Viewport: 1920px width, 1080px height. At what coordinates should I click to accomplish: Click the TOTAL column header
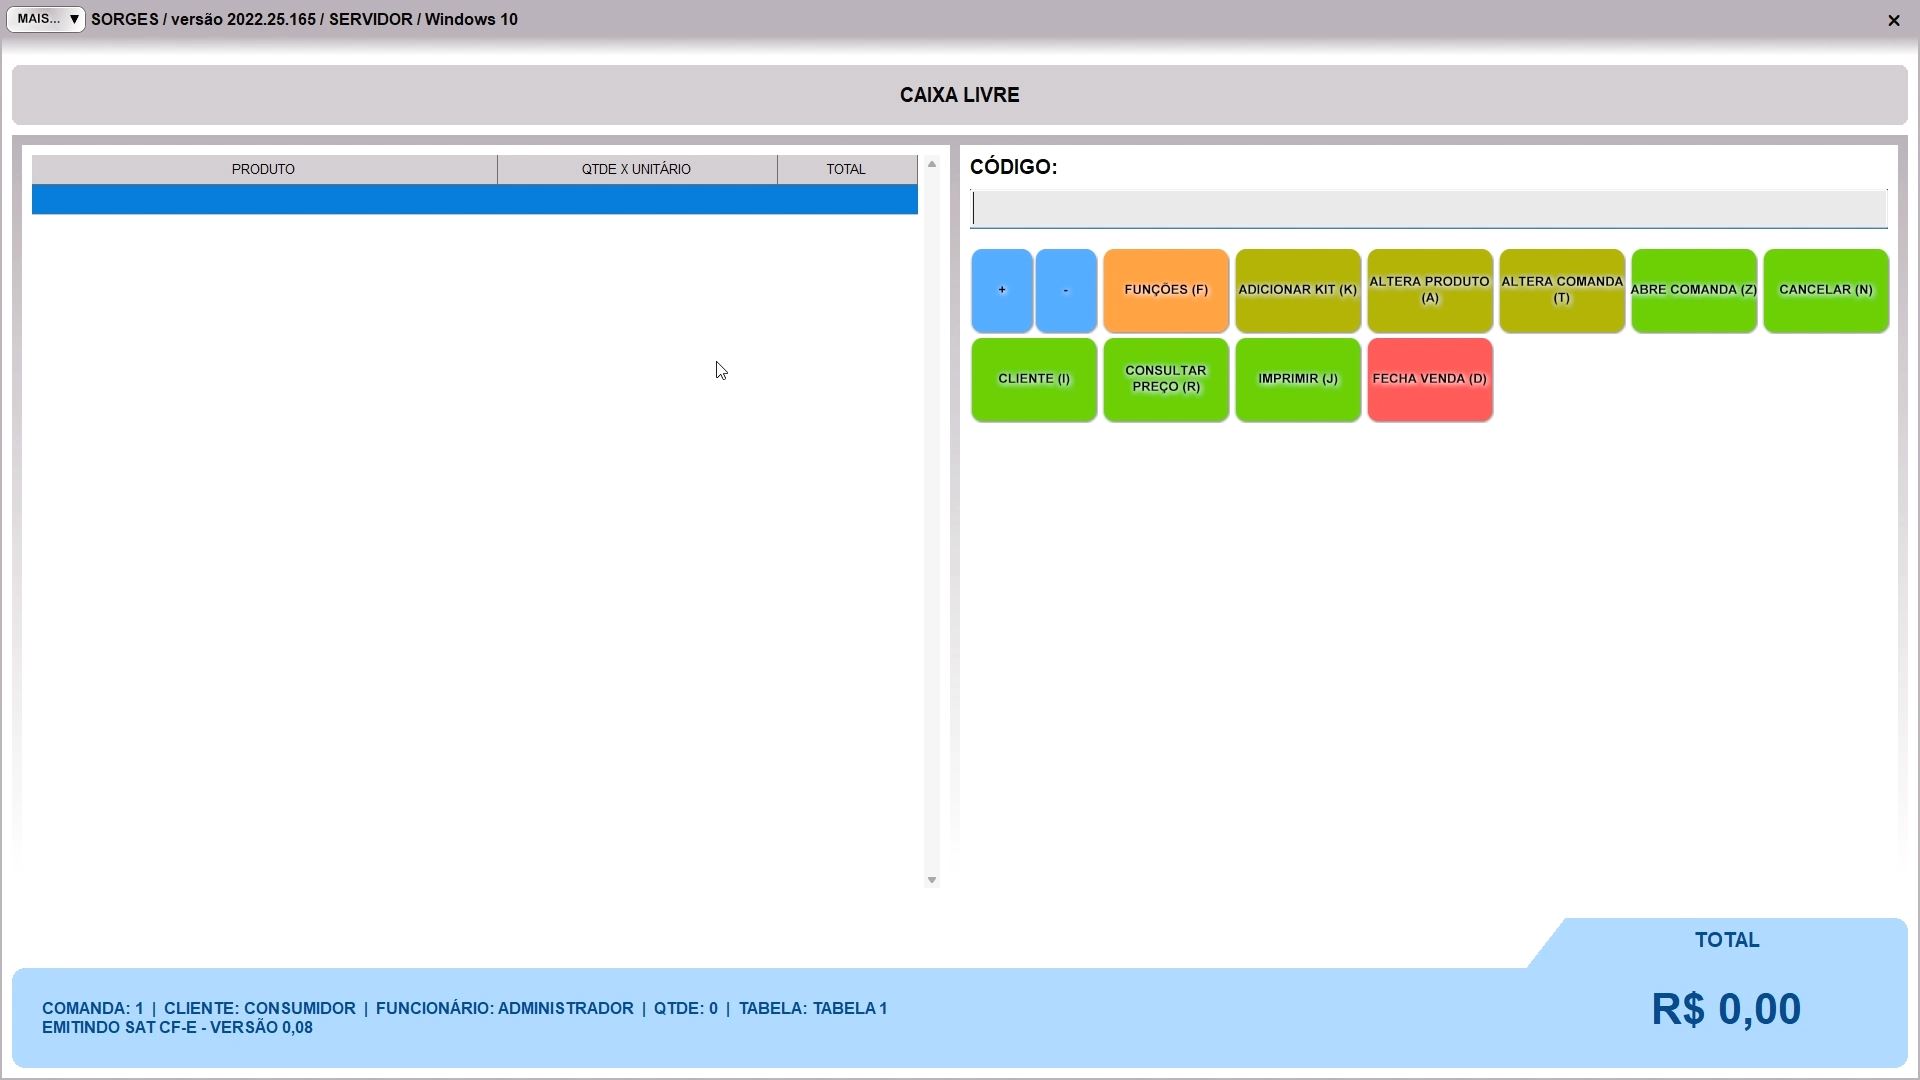[846, 169]
